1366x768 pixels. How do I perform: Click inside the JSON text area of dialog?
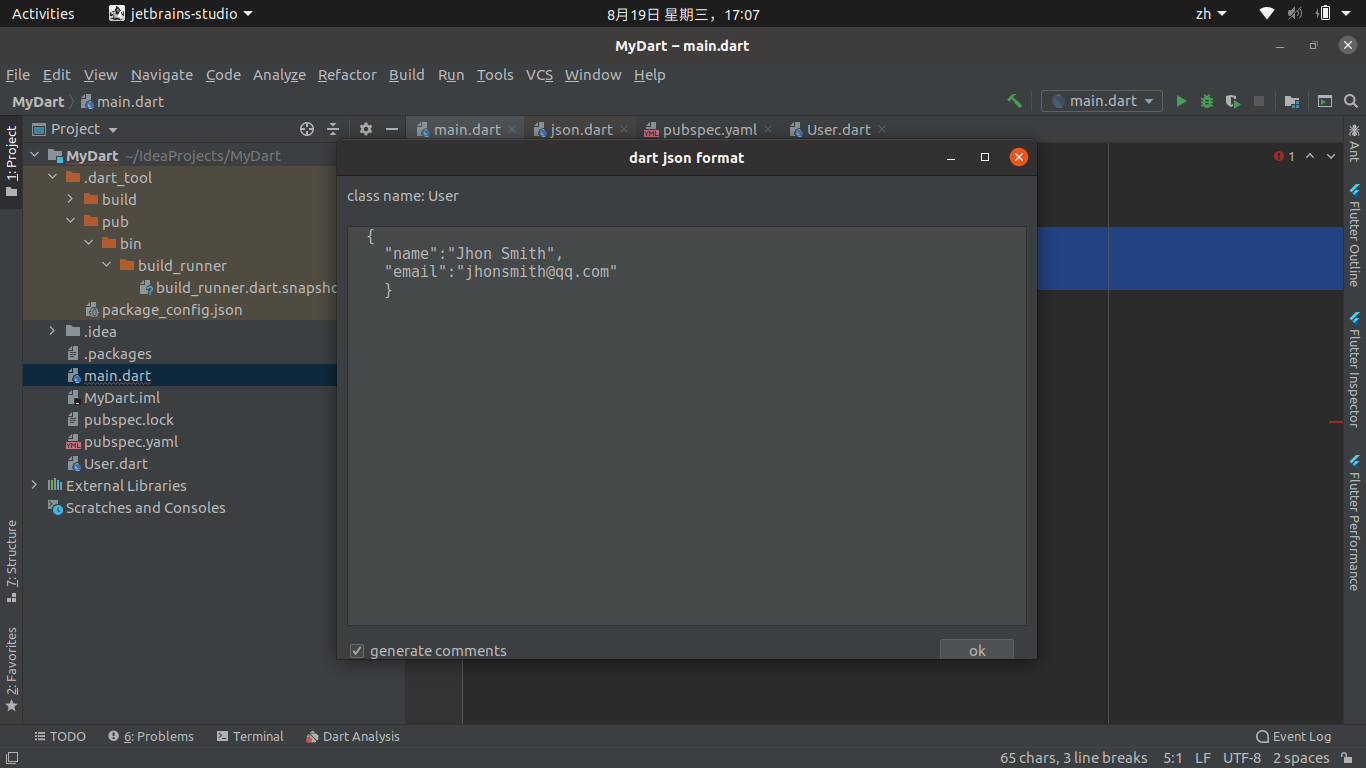point(686,425)
